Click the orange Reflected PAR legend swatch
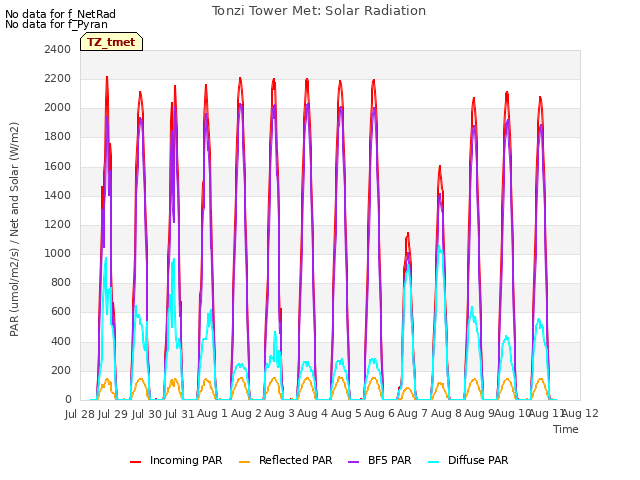The height and width of the screenshot is (480, 640). 244,462
